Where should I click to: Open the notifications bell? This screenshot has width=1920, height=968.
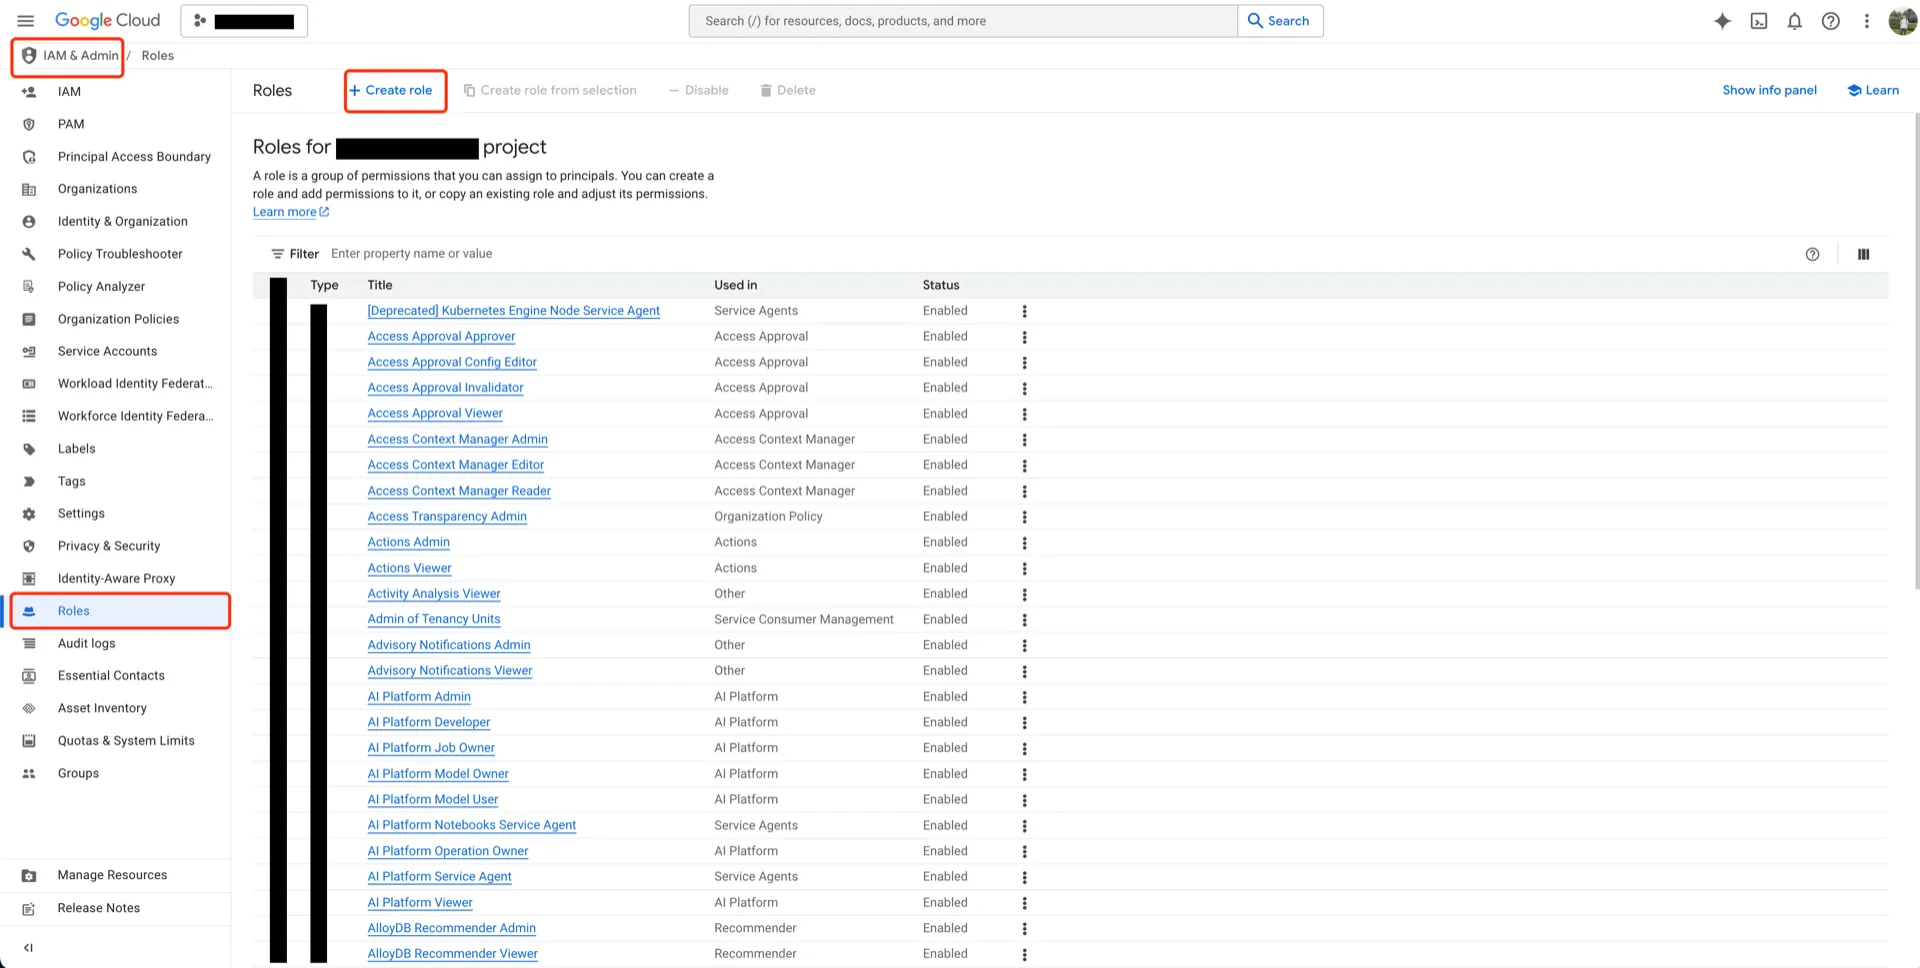[1795, 21]
